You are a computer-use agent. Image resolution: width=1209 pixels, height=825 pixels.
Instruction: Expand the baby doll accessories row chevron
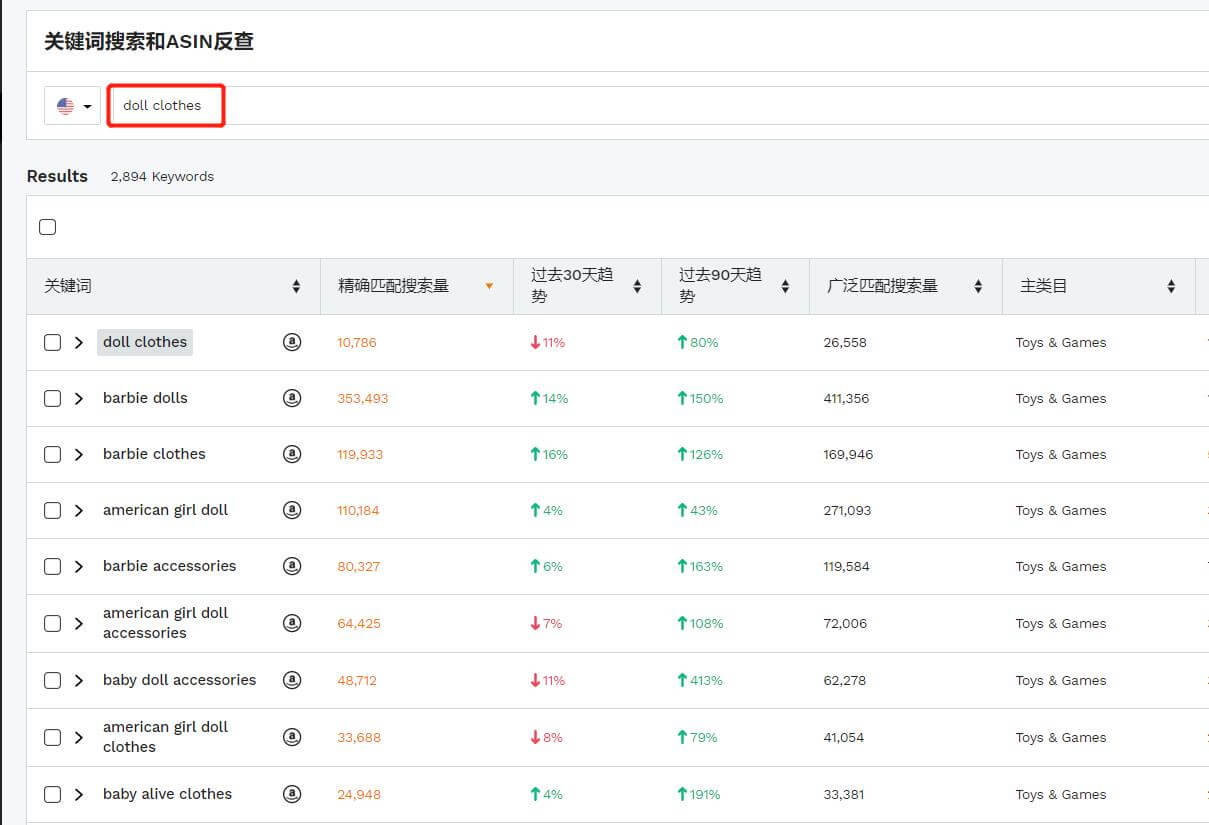(79, 680)
